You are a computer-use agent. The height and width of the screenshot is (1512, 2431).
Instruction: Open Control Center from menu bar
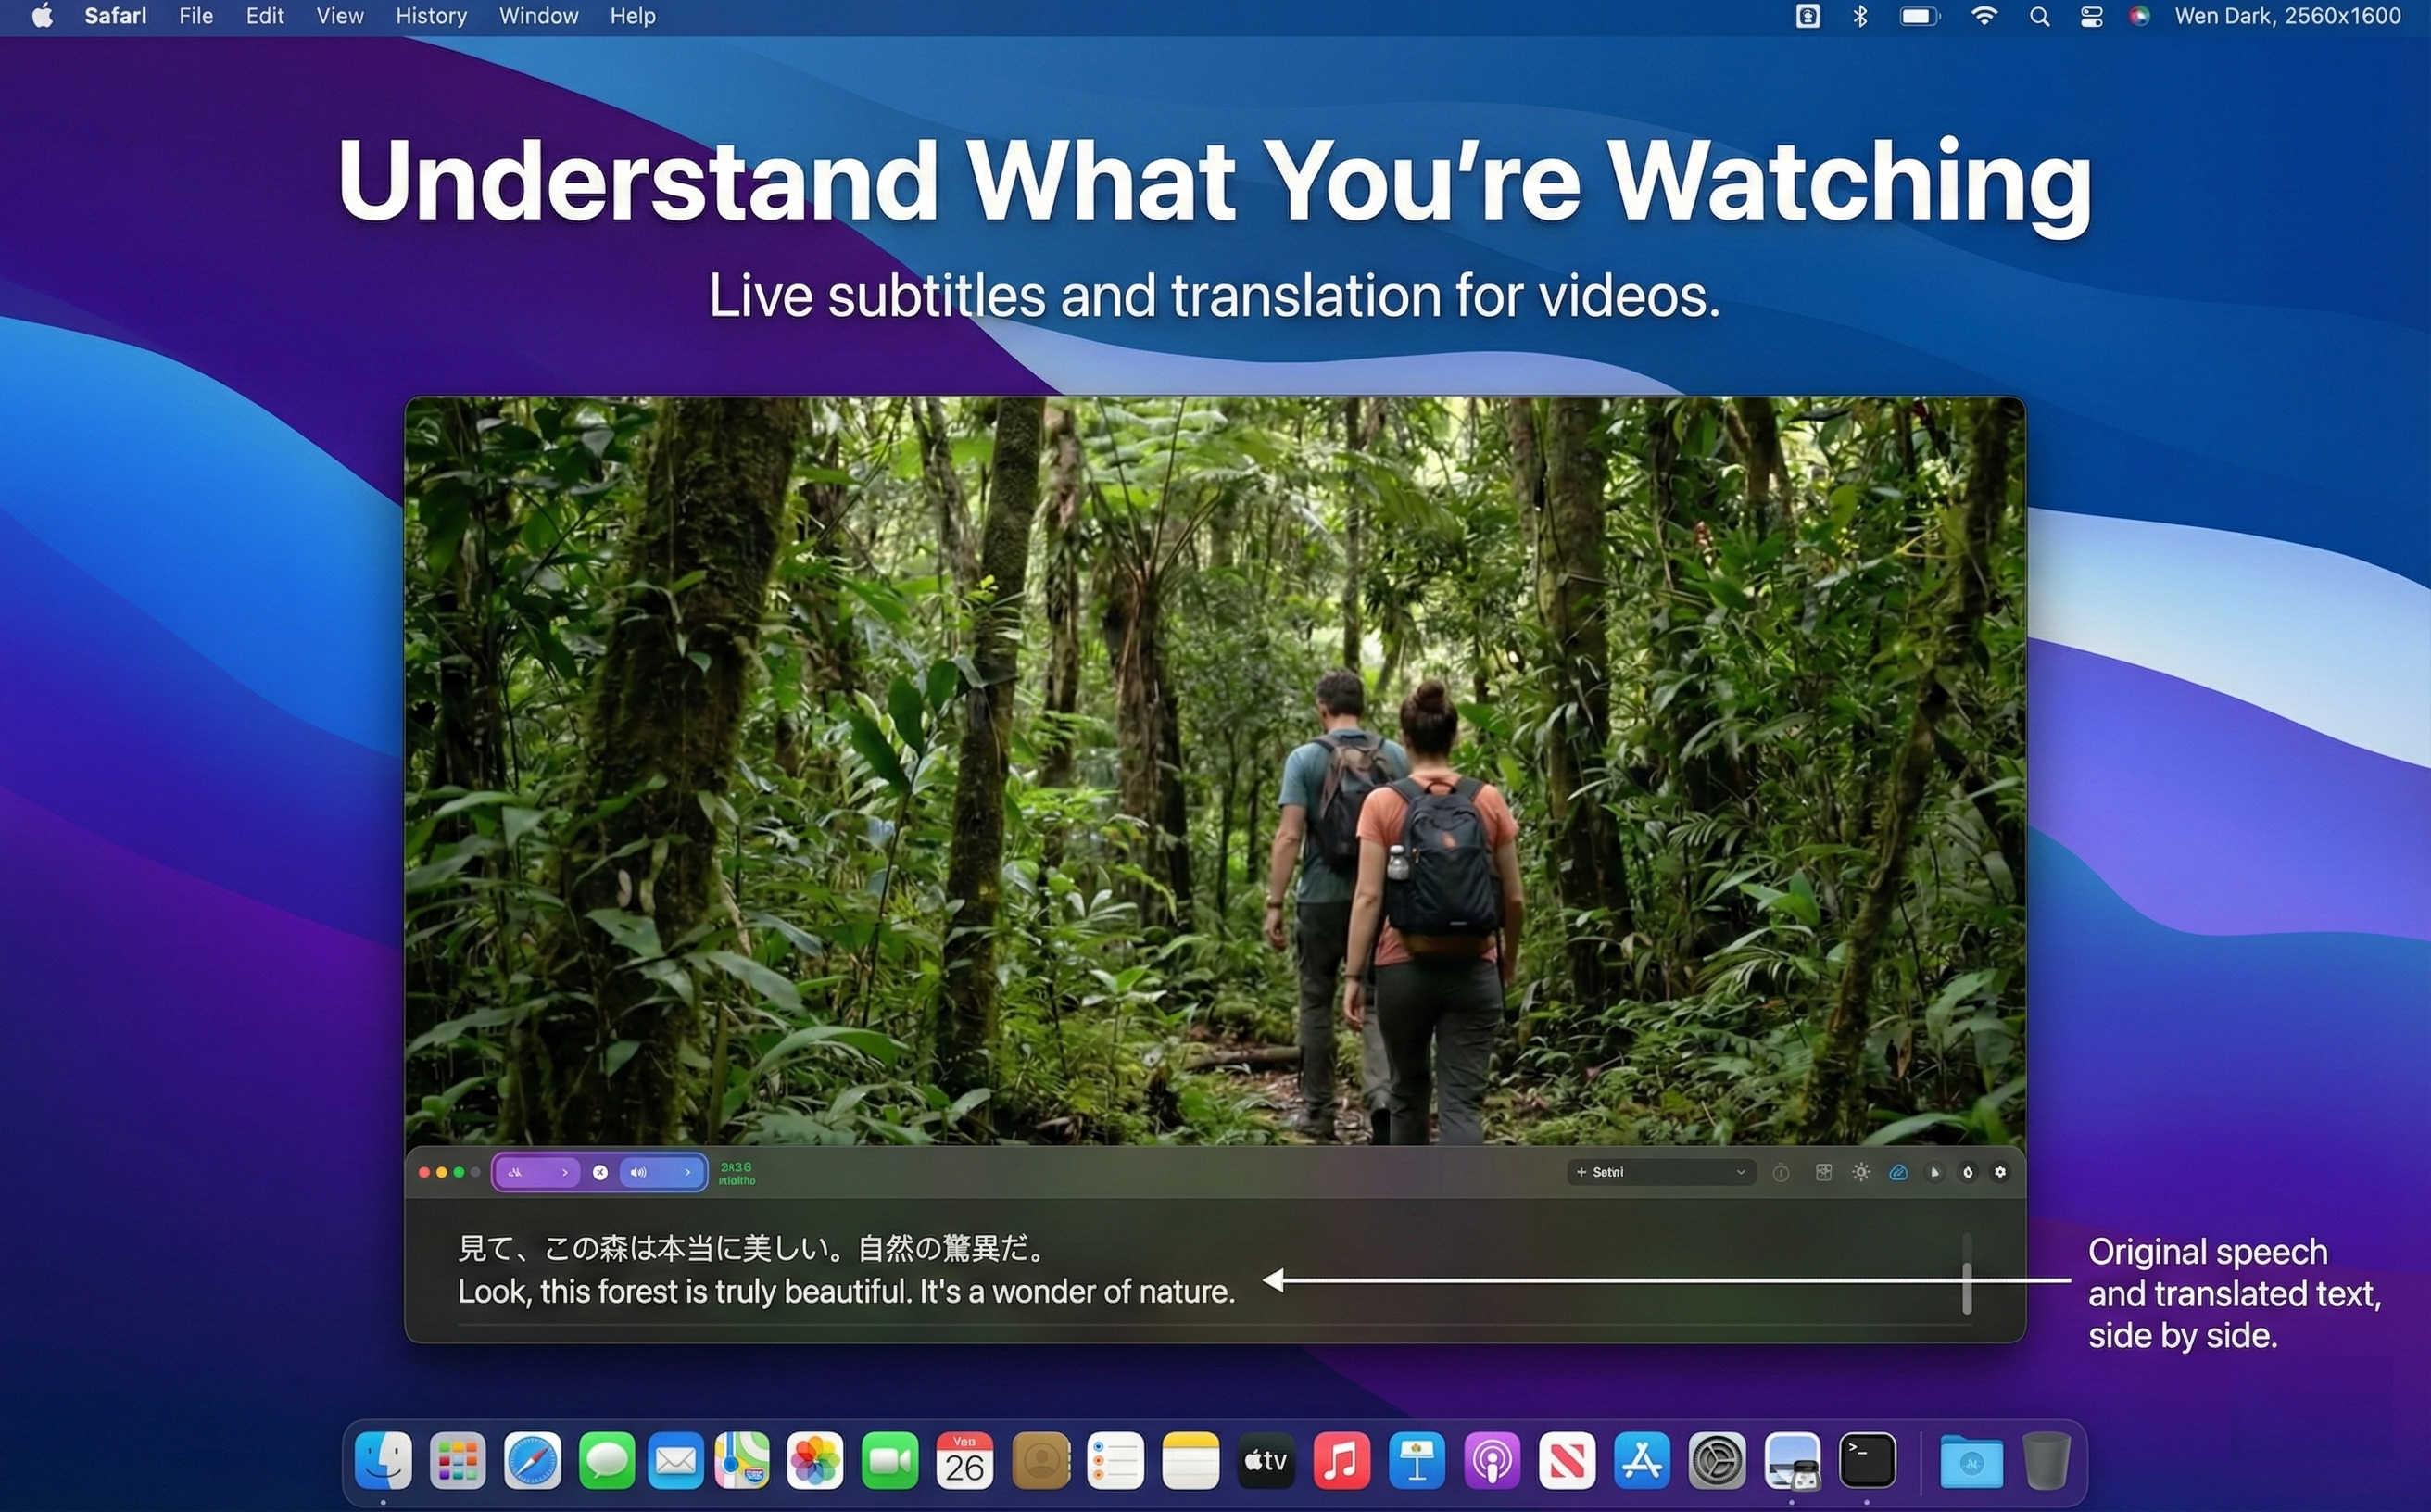[2091, 16]
